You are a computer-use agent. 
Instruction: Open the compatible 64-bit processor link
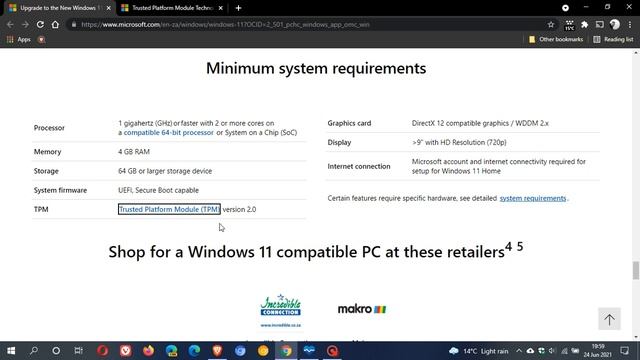pos(169,133)
